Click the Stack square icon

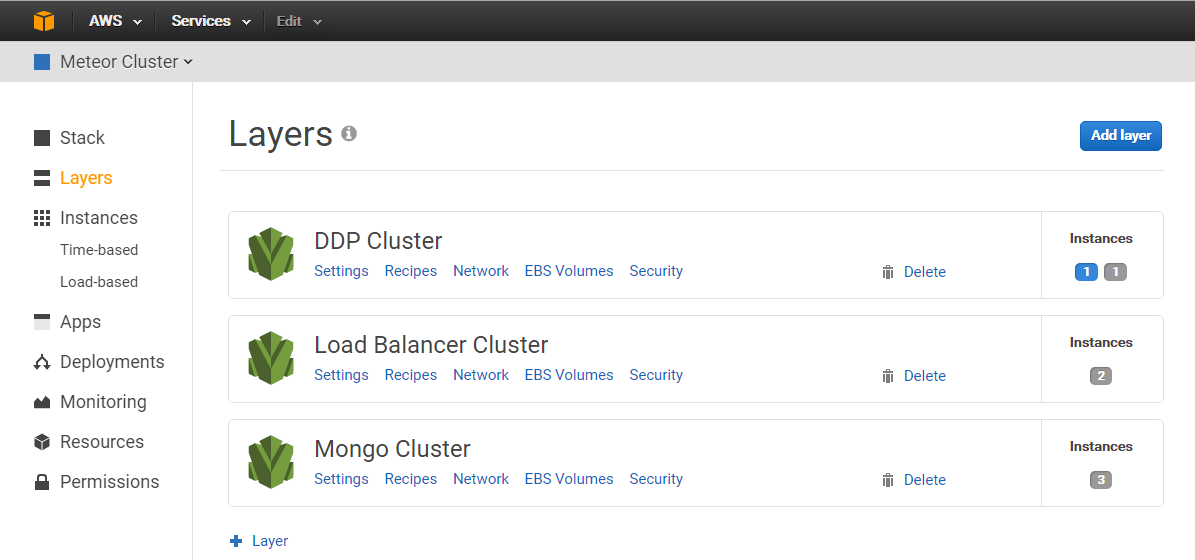pos(42,138)
